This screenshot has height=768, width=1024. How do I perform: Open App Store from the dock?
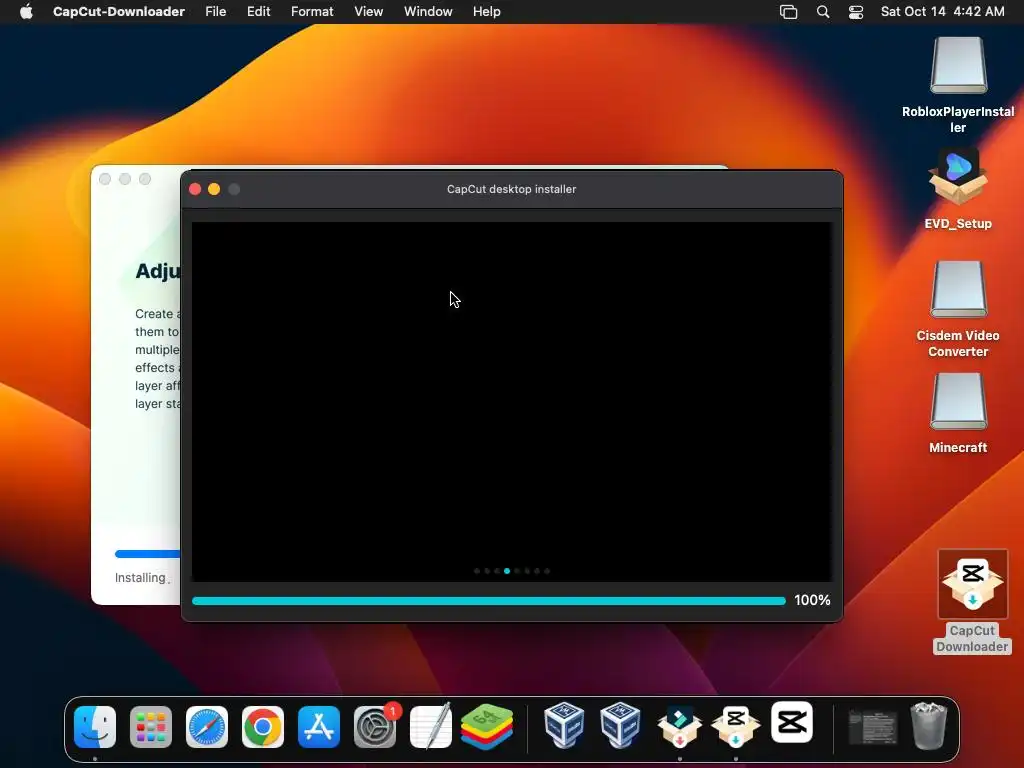click(x=319, y=726)
